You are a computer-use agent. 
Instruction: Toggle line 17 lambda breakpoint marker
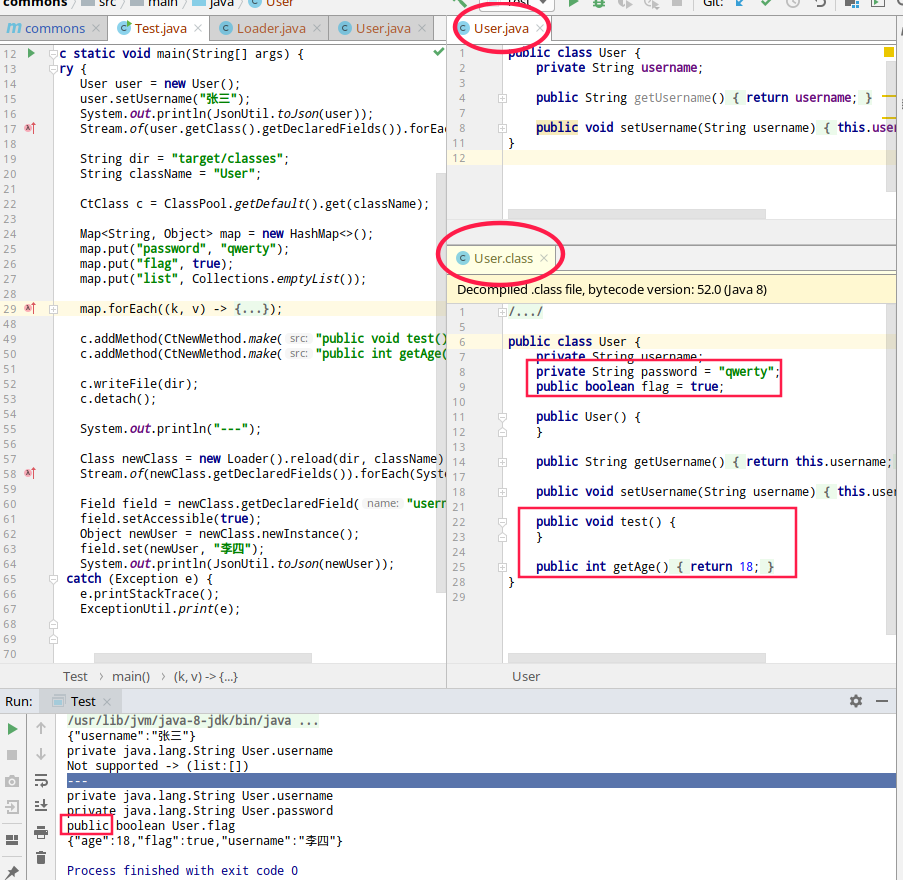coord(30,128)
